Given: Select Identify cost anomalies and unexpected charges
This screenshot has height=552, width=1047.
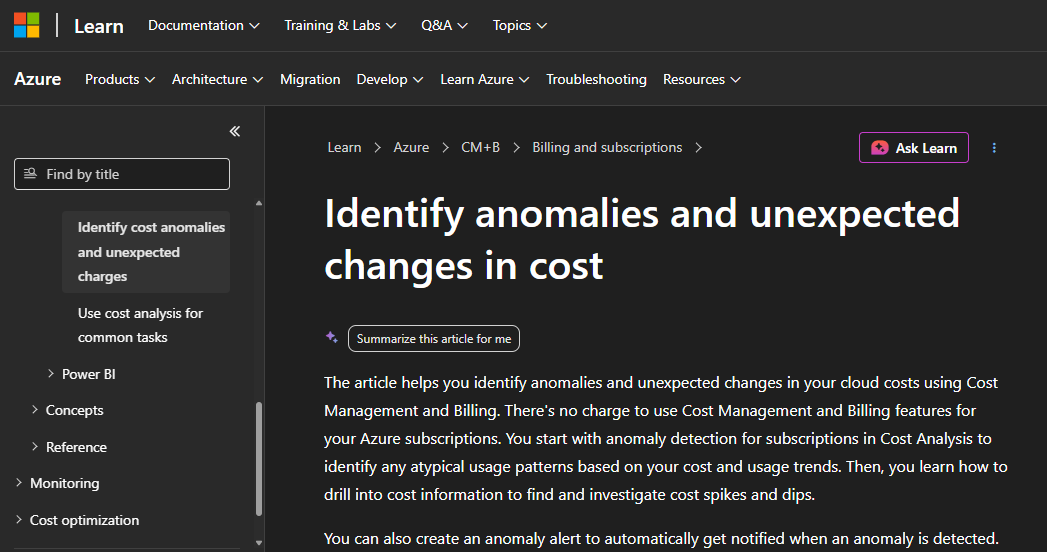Looking at the screenshot, I should pos(146,252).
